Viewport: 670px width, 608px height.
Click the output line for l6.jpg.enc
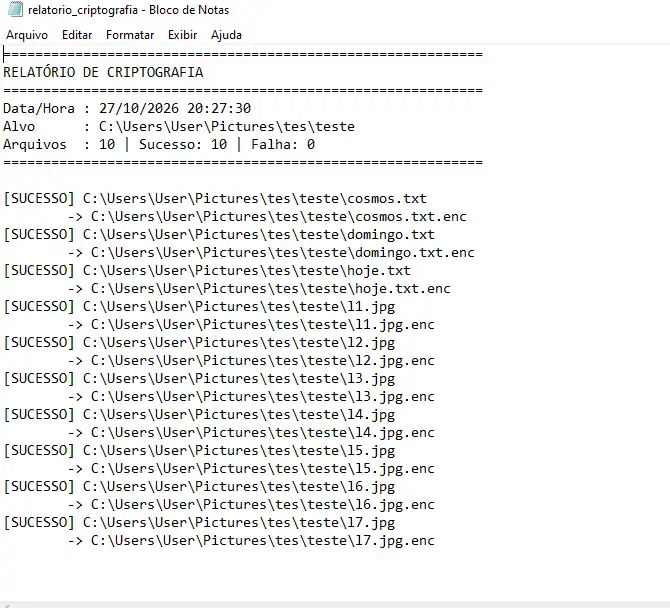[x=251, y=505]
